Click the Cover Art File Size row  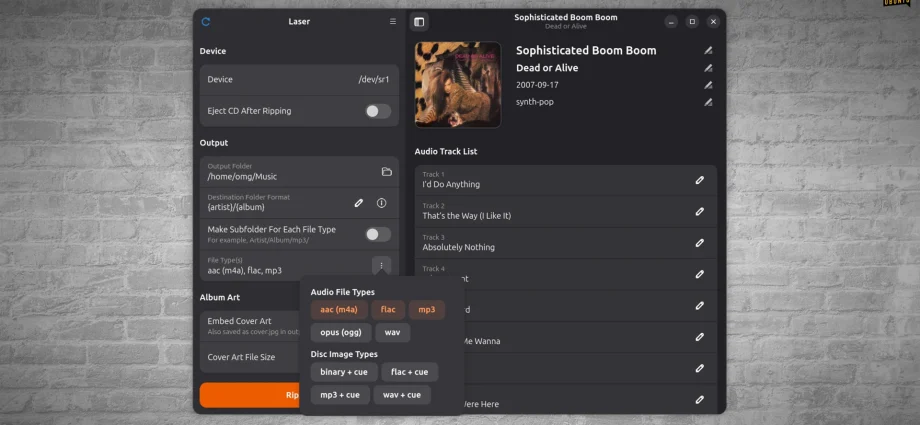pyautogui.click(x=250, y=357)
